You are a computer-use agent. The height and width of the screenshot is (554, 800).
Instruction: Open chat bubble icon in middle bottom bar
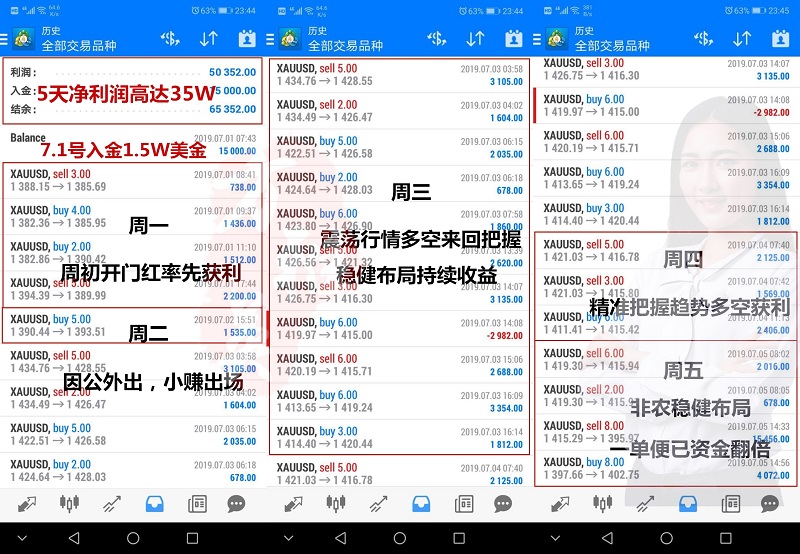click(x=503, y=503)
